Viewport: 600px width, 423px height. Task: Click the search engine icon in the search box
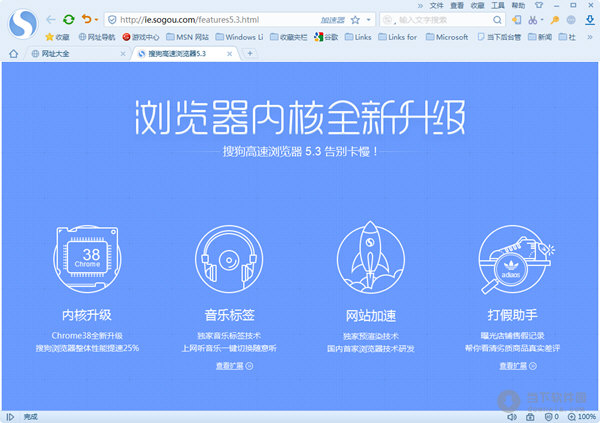(x=387, y=20)
